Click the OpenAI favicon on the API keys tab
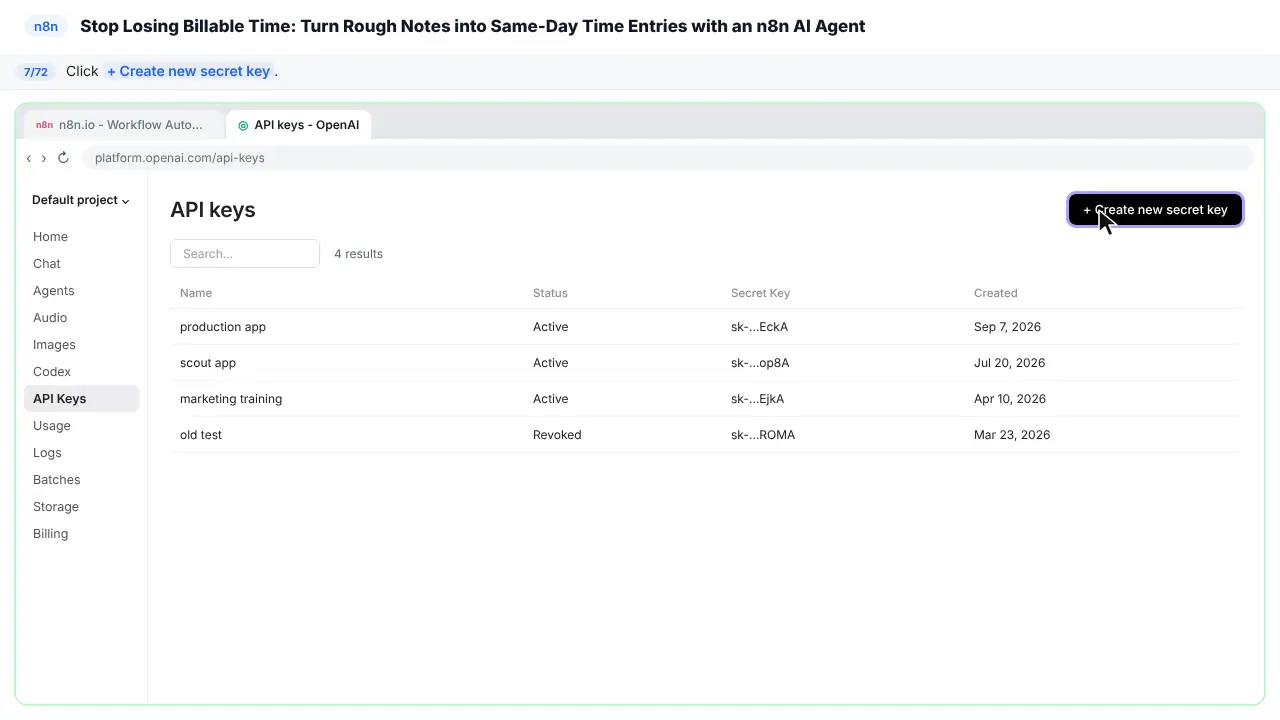Image resolution: width=1280 pixels, height=720 pixels. pos(243,125)
